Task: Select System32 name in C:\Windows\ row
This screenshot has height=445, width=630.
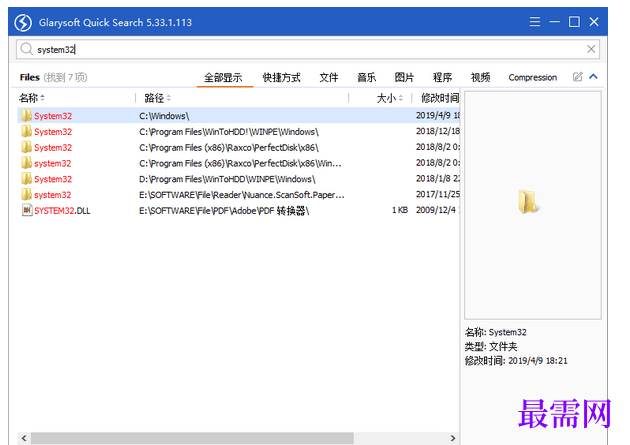Action: [53, 116]
